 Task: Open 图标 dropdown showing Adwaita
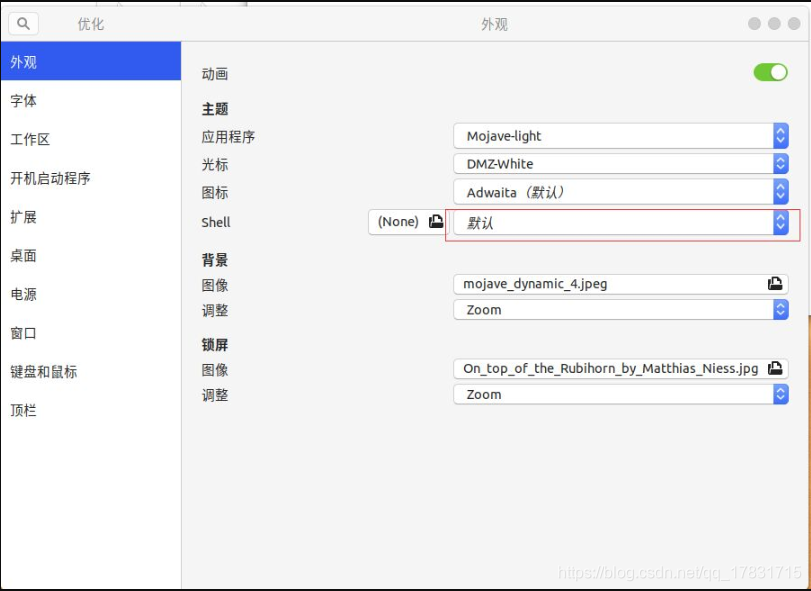[621, 192]
